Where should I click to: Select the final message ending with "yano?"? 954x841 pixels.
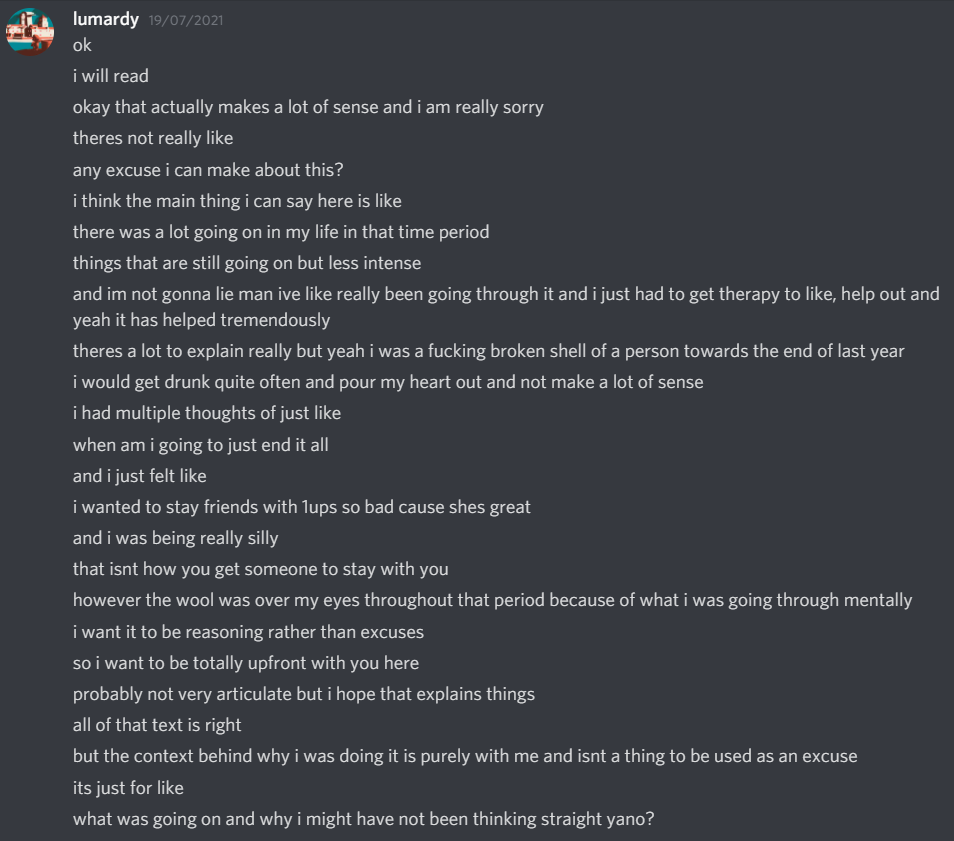[x=364, y=819]
